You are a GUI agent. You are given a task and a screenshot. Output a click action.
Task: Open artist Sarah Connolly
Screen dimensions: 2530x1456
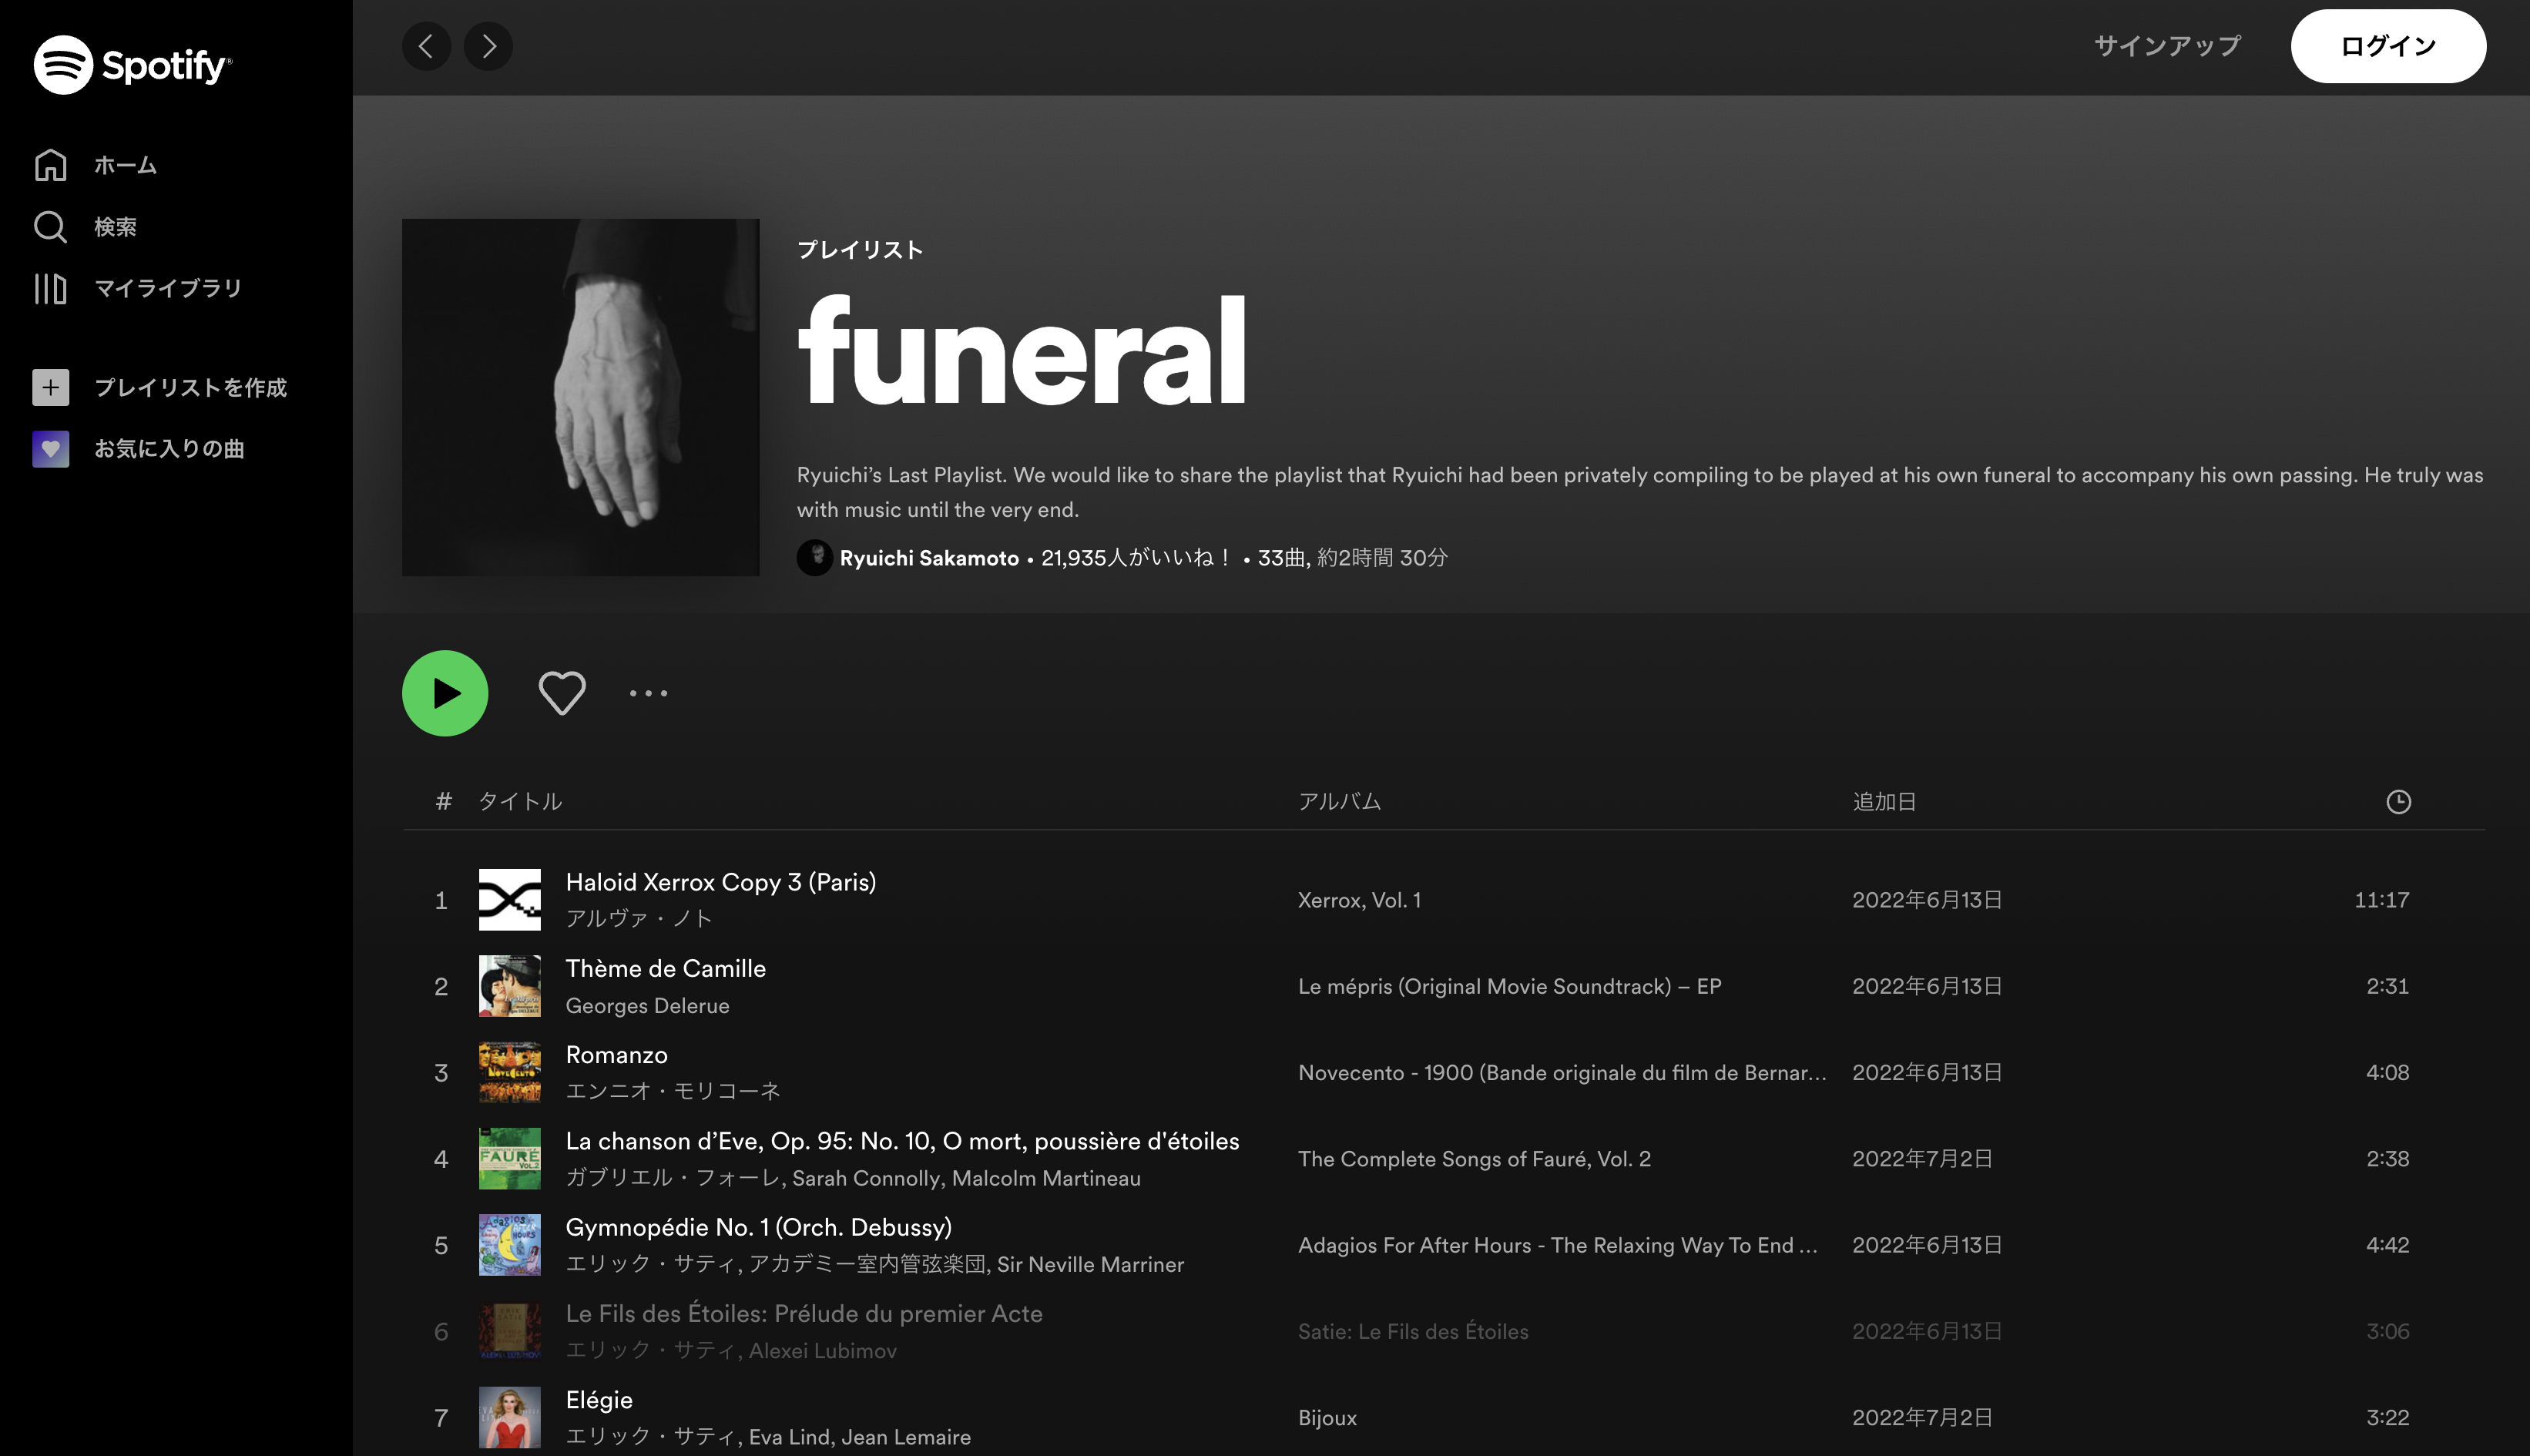coord(867,1178)
